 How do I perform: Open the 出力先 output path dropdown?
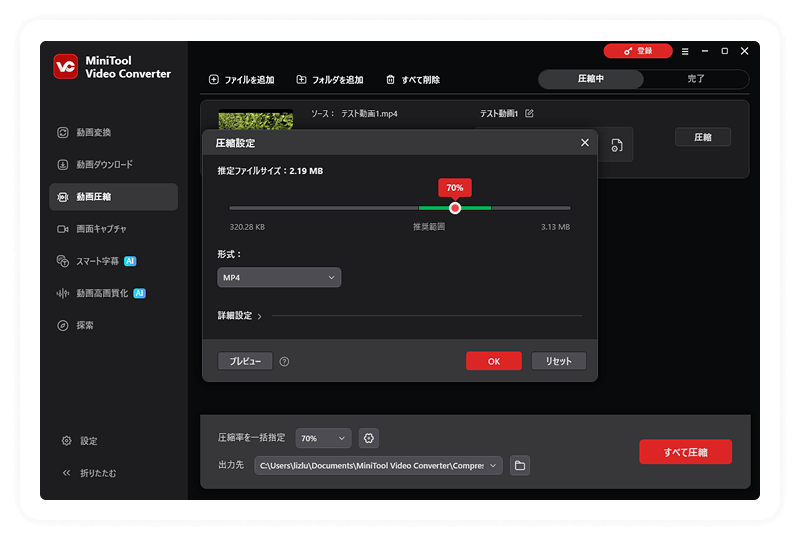coord(379,465)
